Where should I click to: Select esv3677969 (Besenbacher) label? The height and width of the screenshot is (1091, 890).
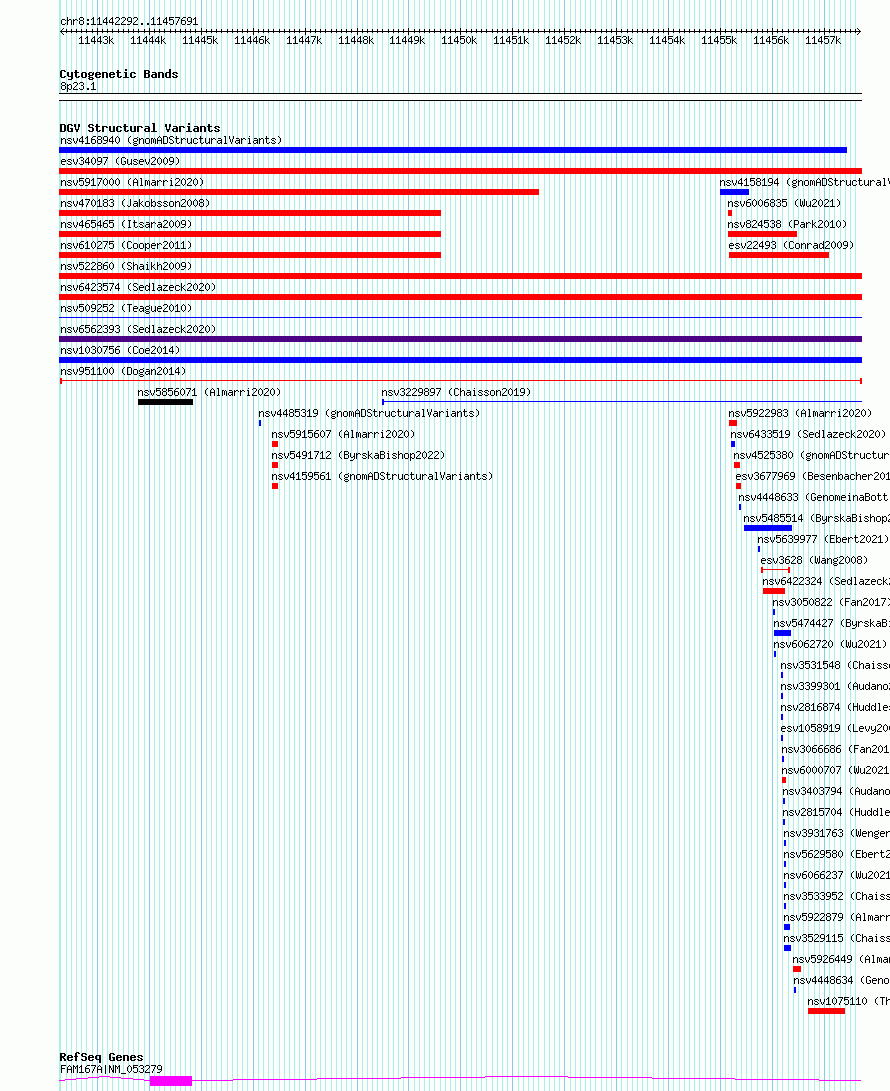click(x=813, y=476)
